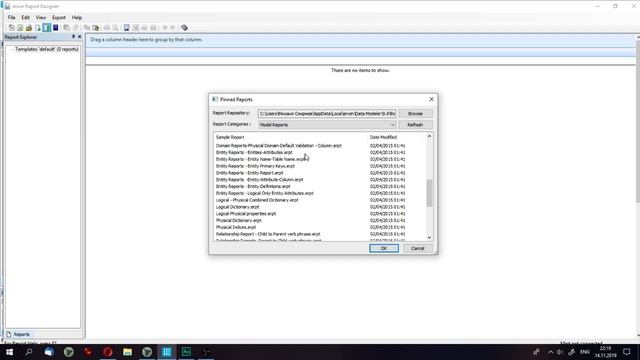Click the tag icon at toolbar end
The width and height of the screenshot is (640, 360).
[184, 28]
